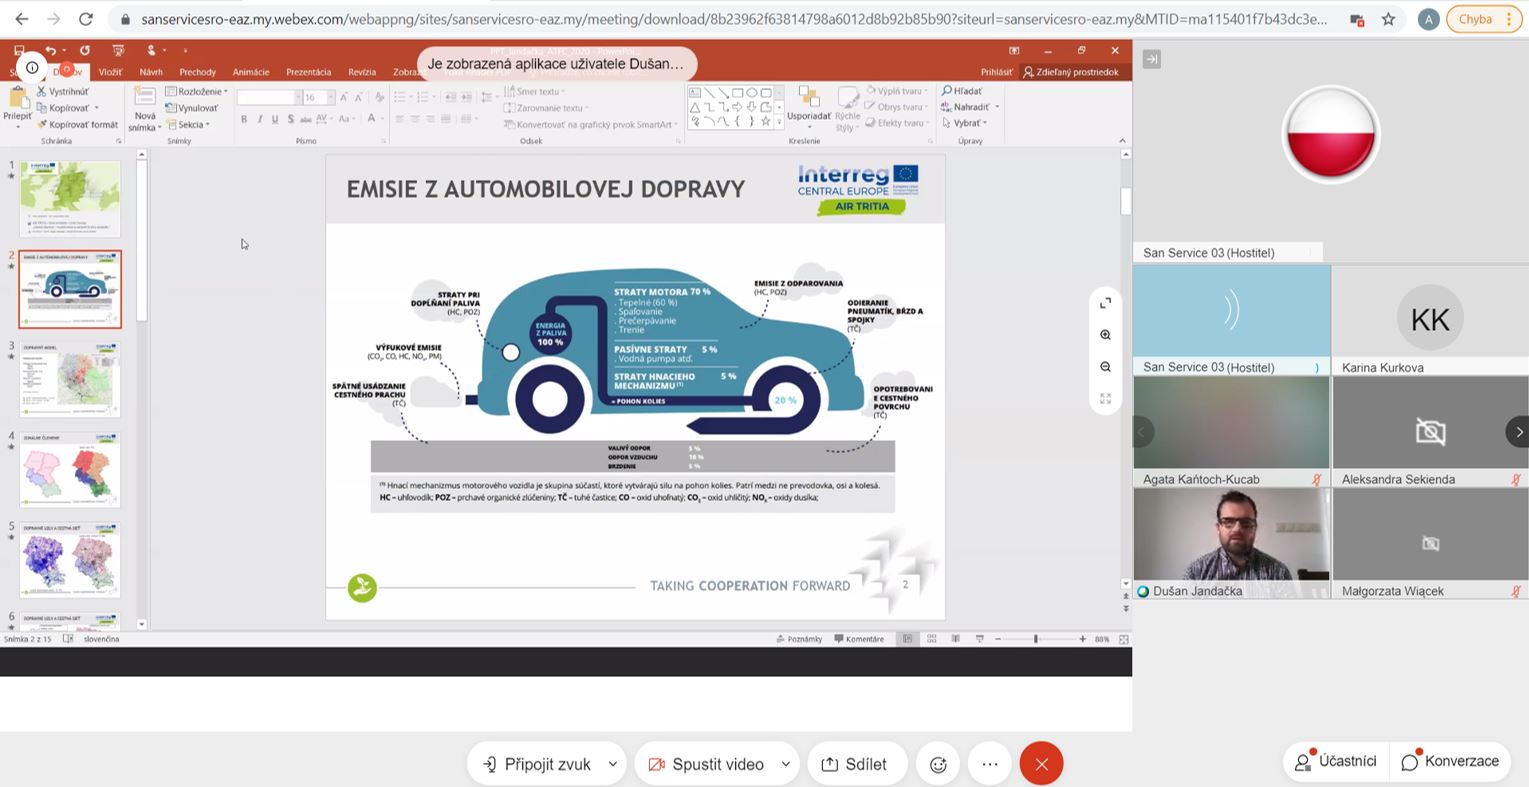Viewport: 1529px width, 787px height.
Task: Click the Underline icon in the ribbon
Action: [x=275, y=119]
